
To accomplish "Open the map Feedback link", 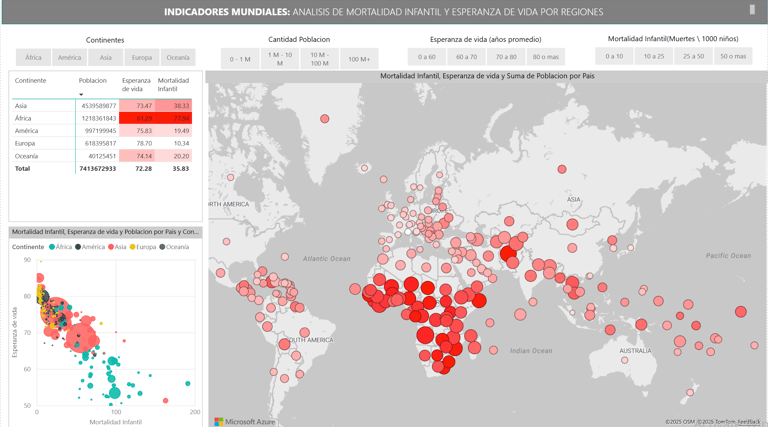I will [749, 422].
